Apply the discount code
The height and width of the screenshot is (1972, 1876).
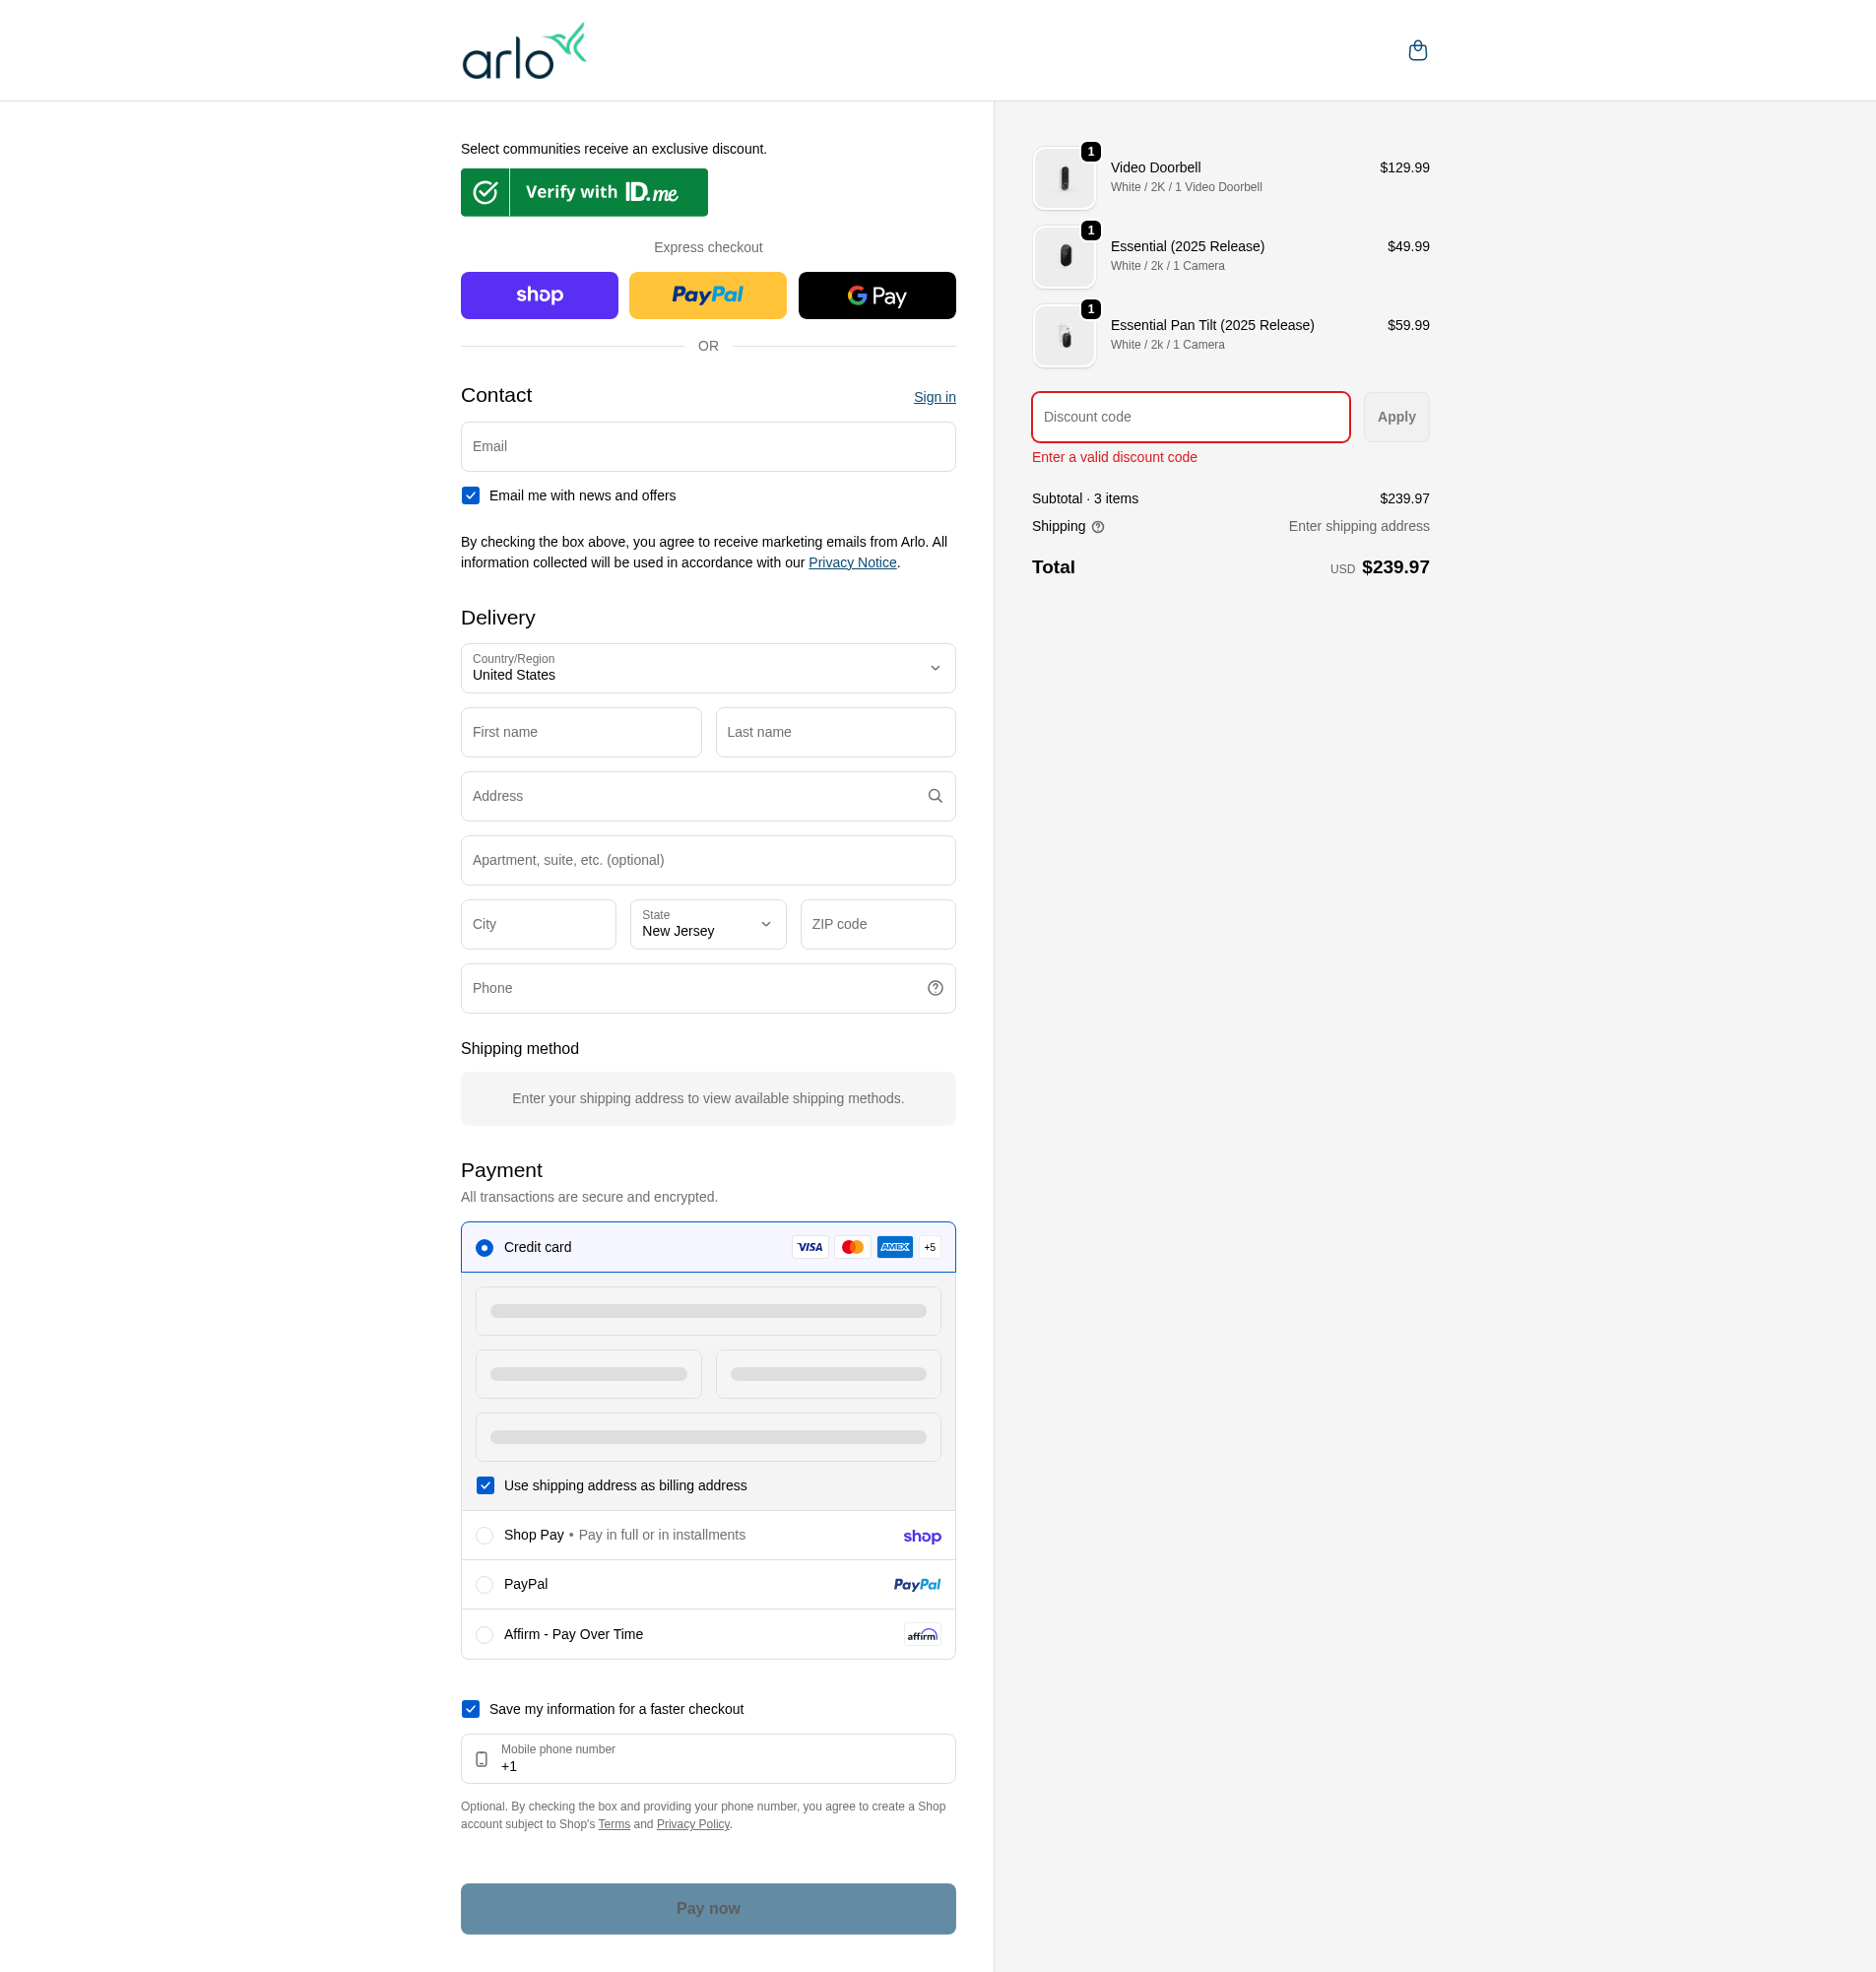coord(1396,417)
